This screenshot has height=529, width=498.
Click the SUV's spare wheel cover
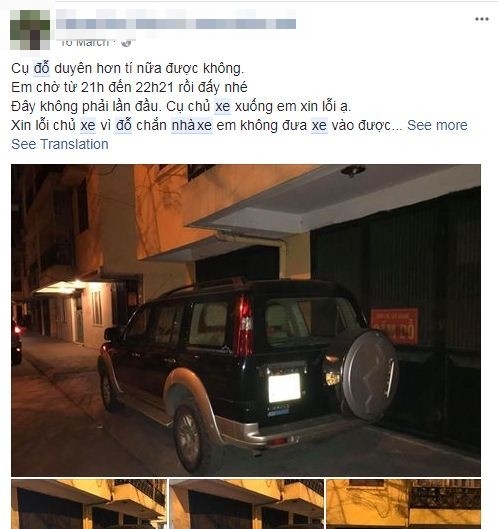[x=370, y=375]
